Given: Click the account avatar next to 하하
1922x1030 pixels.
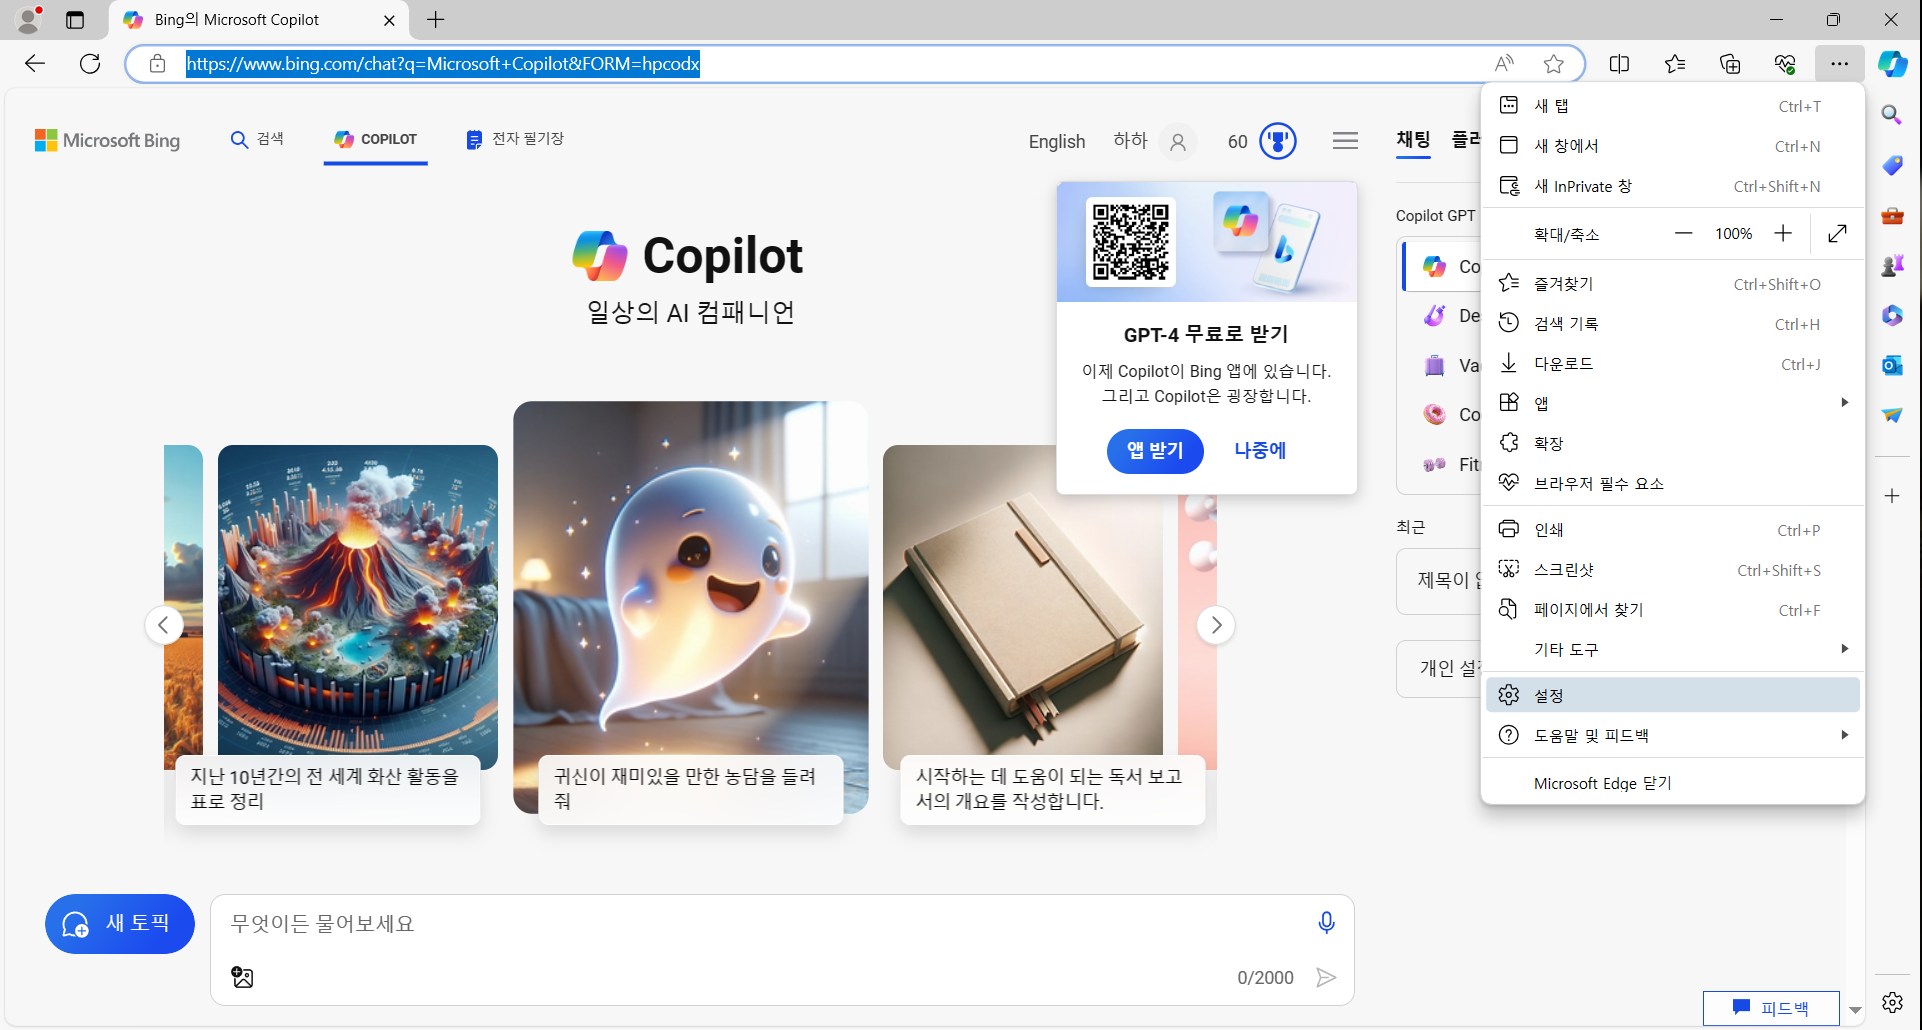Looking at the screenshot, I should (x=1178, y=142).
